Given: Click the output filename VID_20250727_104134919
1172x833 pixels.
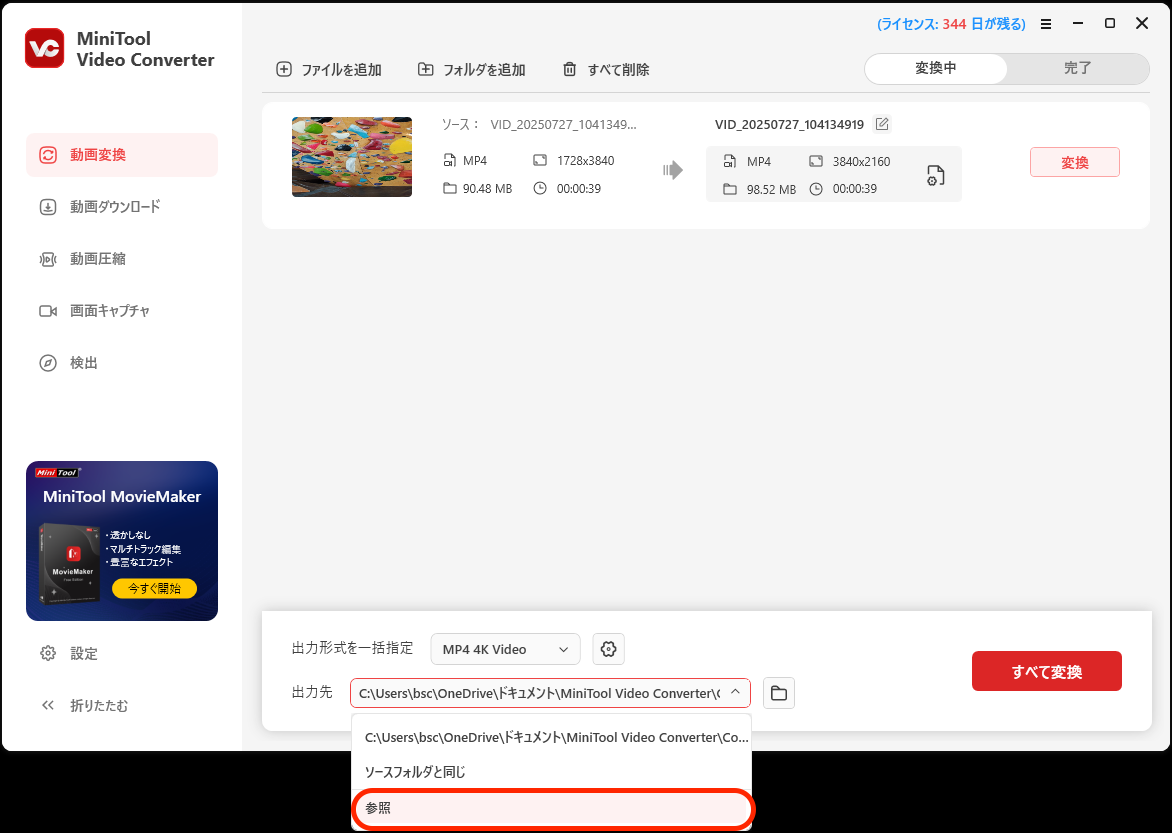Looking at the screenshot, I should [789, 125].
